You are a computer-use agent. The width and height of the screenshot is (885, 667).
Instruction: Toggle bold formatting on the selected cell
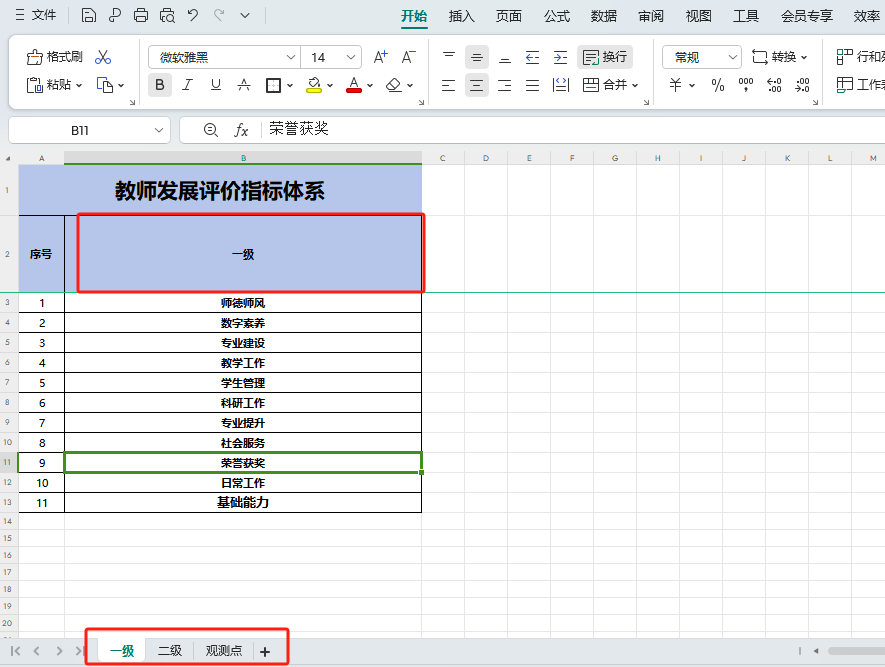pos(159,86)
